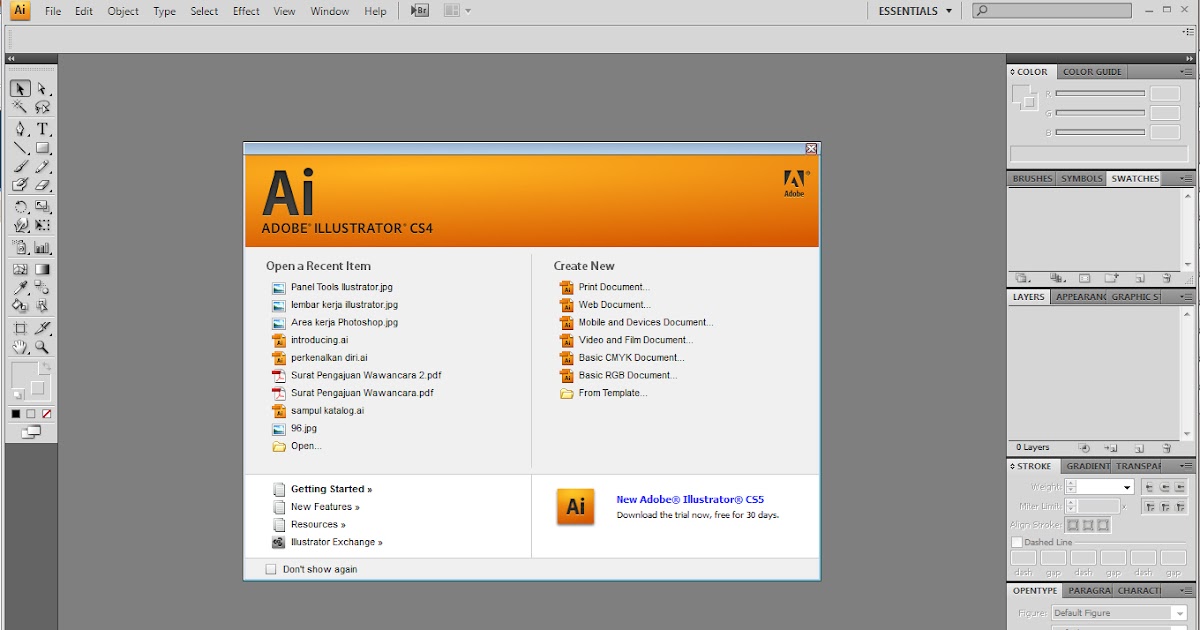Select the Paintbrush tool
The image size is (1200, 630).
[20, 166]
